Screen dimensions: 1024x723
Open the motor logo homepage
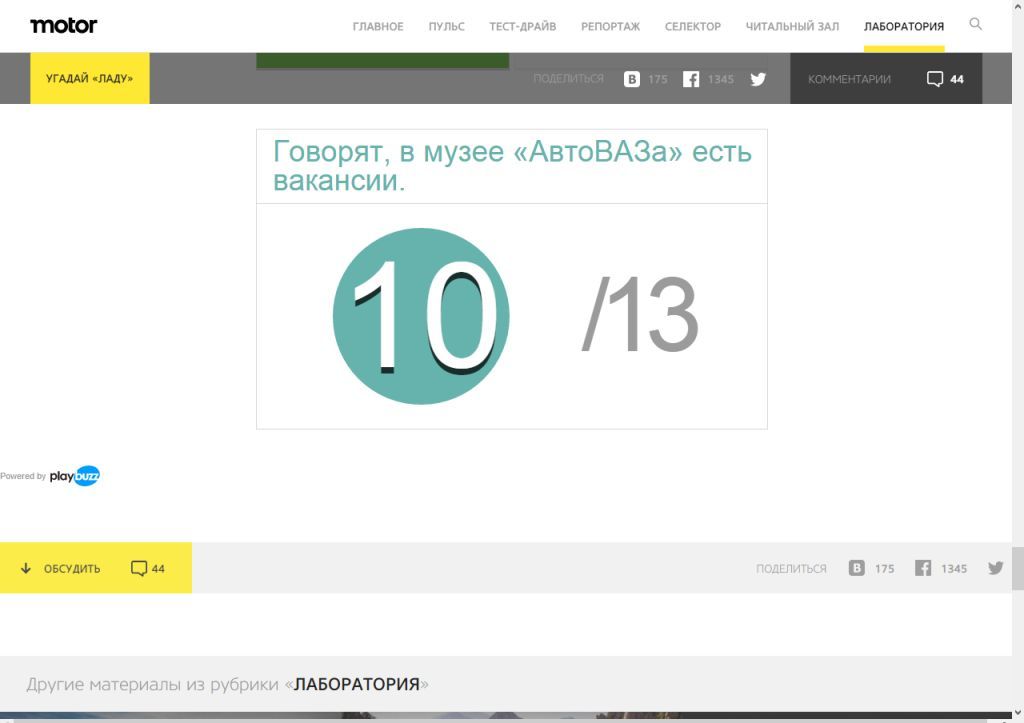[63, 25]
